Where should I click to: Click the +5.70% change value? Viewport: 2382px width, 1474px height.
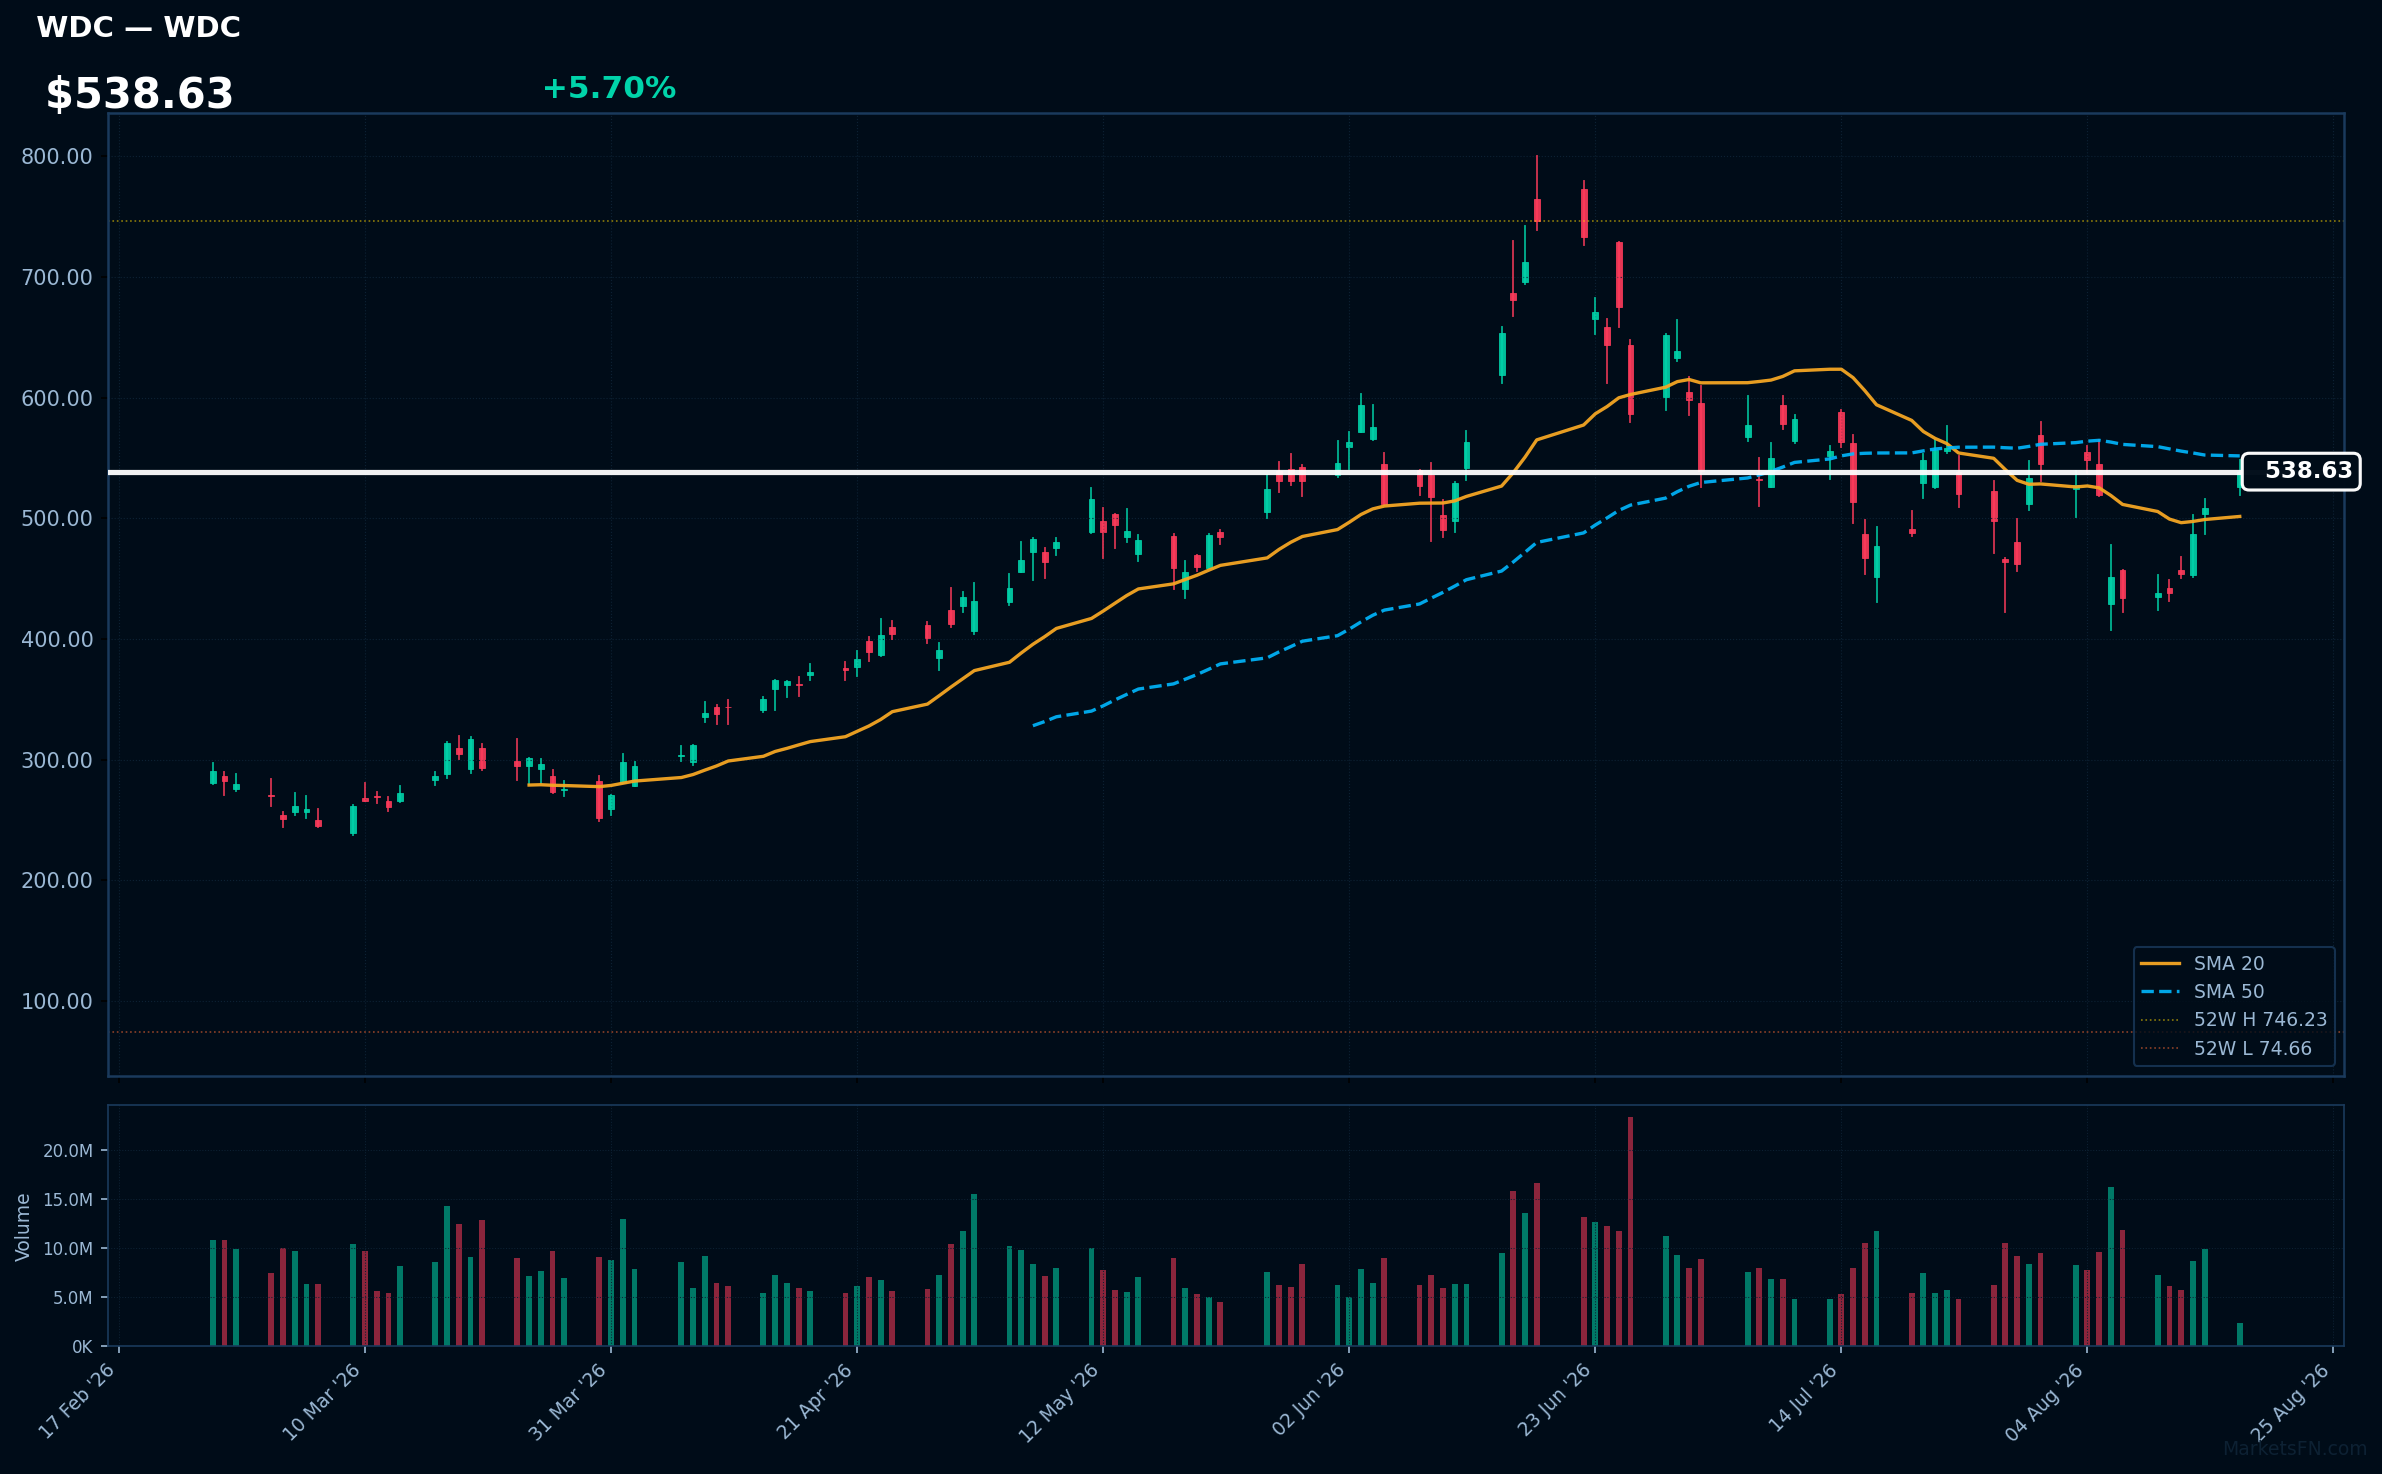pyautogui.click(x=609, y=89)
